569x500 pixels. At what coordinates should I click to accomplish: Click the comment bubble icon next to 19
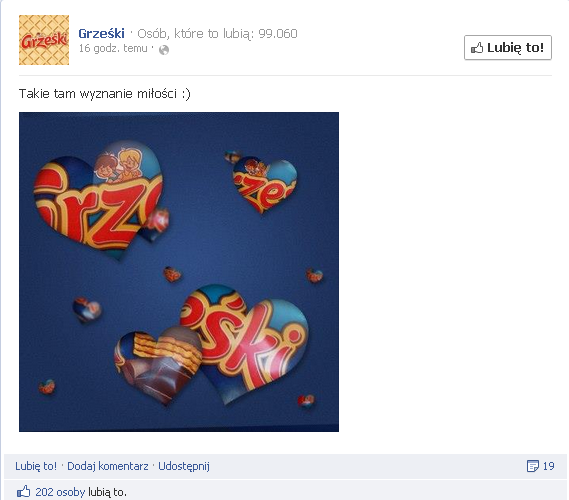pos(533,466)
